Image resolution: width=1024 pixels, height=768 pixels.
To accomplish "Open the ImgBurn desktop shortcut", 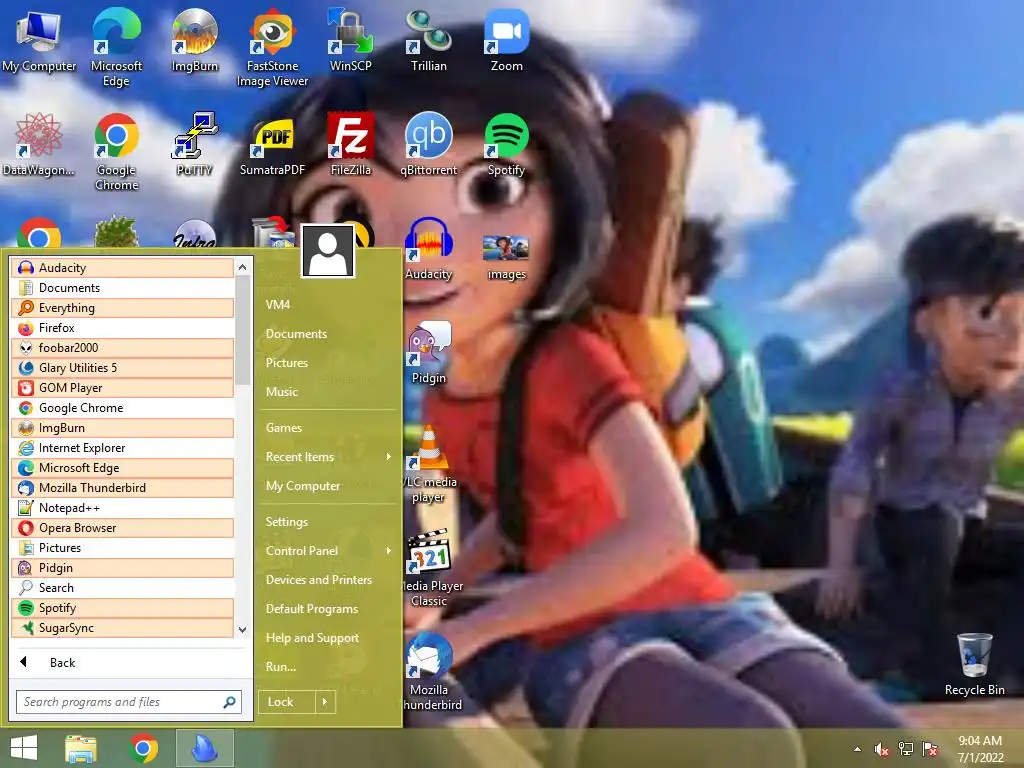I will 195,40.
